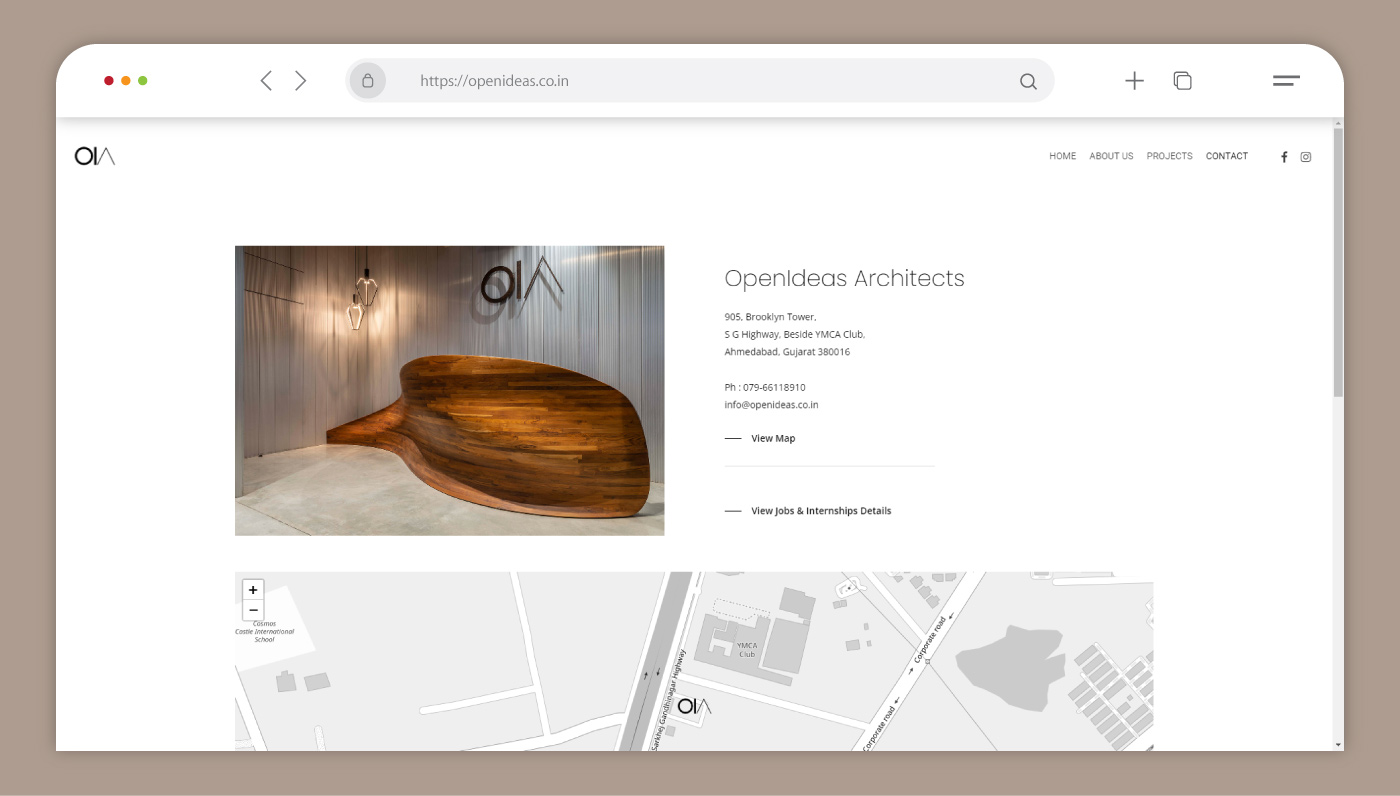The width and height of the screenshot is (1400, 796).
Task: Click the scrollbar up arrow
Action: point(1338,123)
